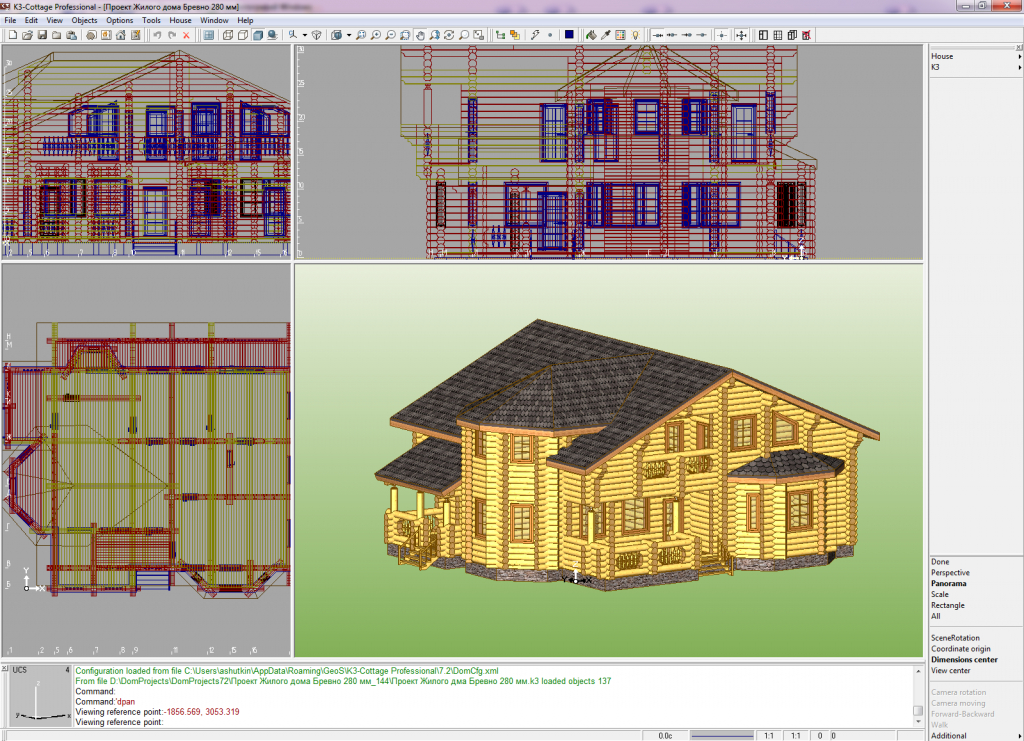Click the light bulb lighting icon
The height and width of the screenshot is (741, 1024).
click(x=635, y=35)
